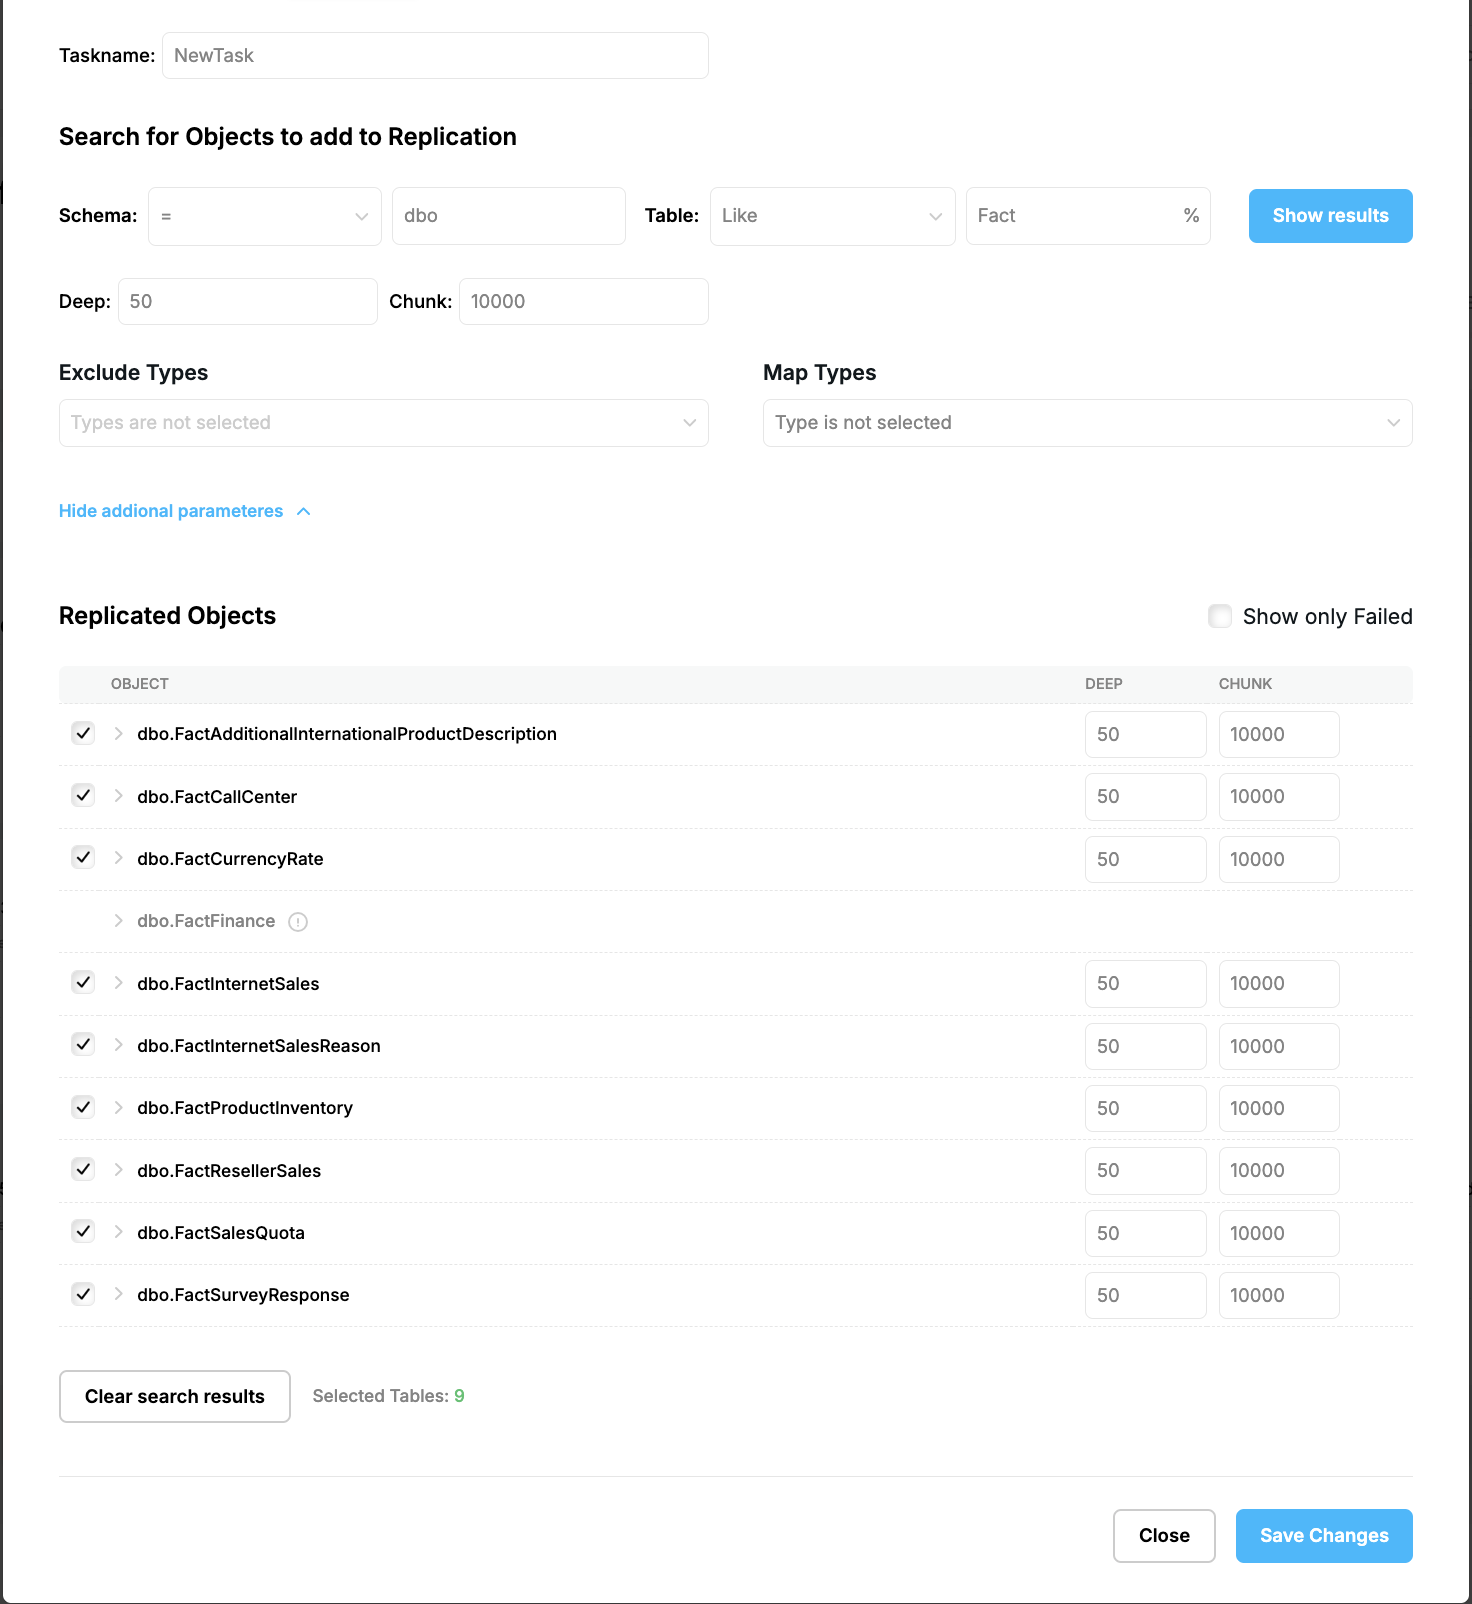Expand the dbo.FactResellerSales row chevron
The width and height of the screenshot is (1472, 1604).
pyautogui.click(x=118, y=1170)
